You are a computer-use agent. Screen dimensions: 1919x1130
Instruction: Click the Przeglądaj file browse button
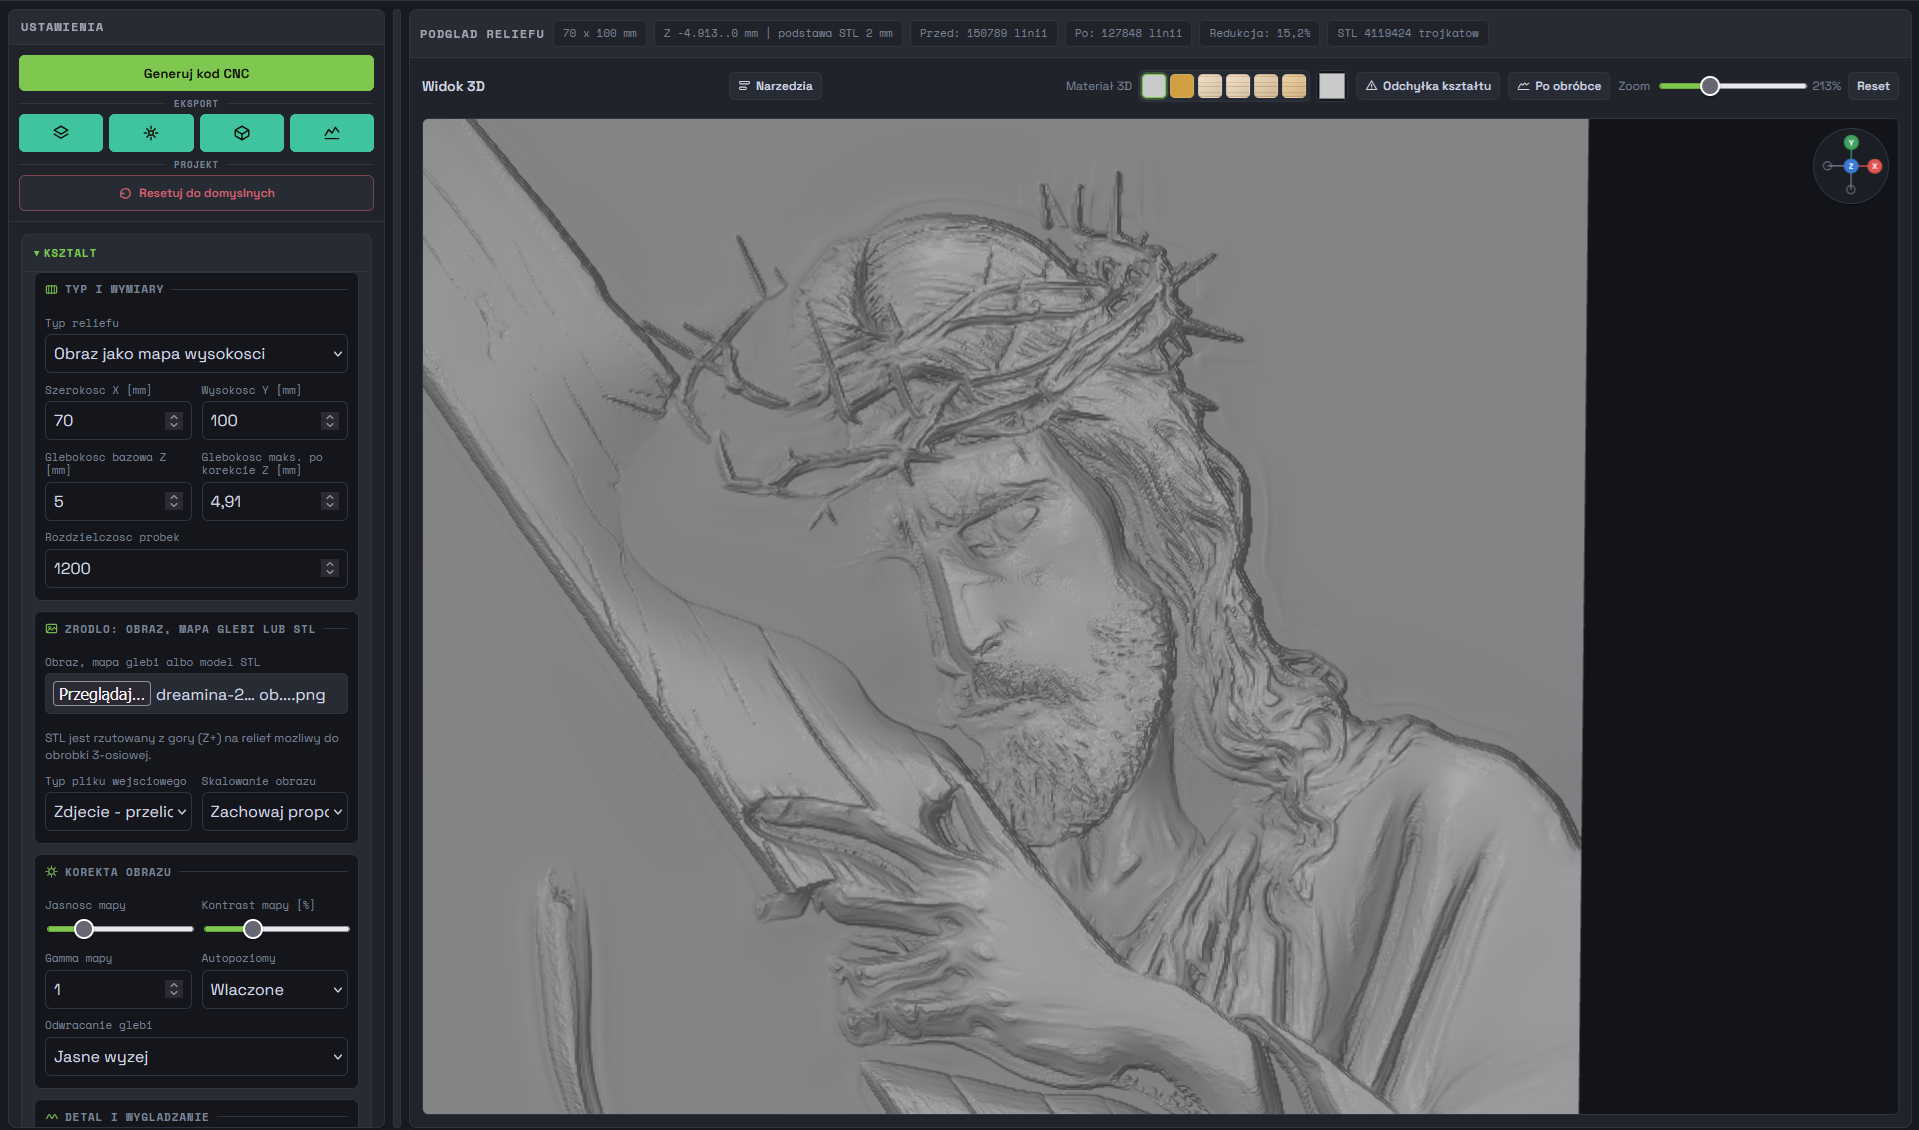[101, 694]
